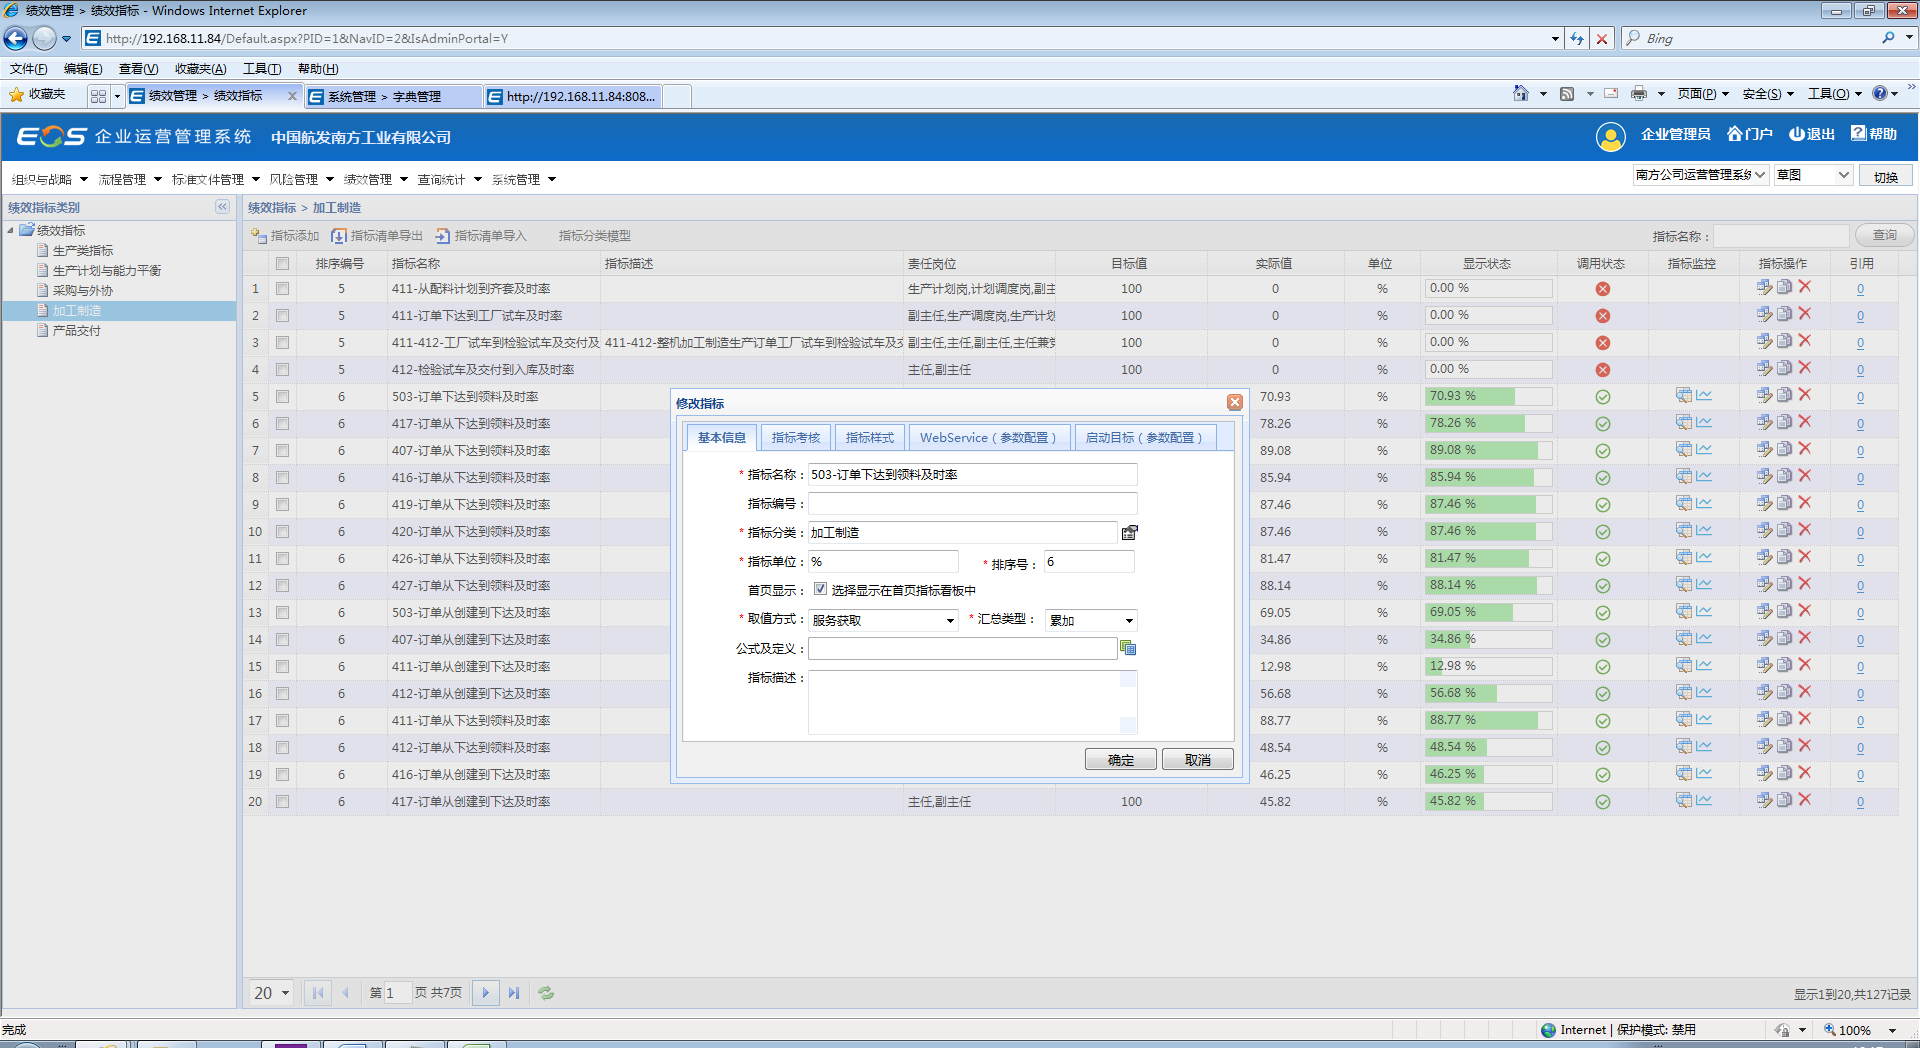Delete indicator with red X in row 20
Screen dimensions: 1920x1048
tap(1805, 800)
